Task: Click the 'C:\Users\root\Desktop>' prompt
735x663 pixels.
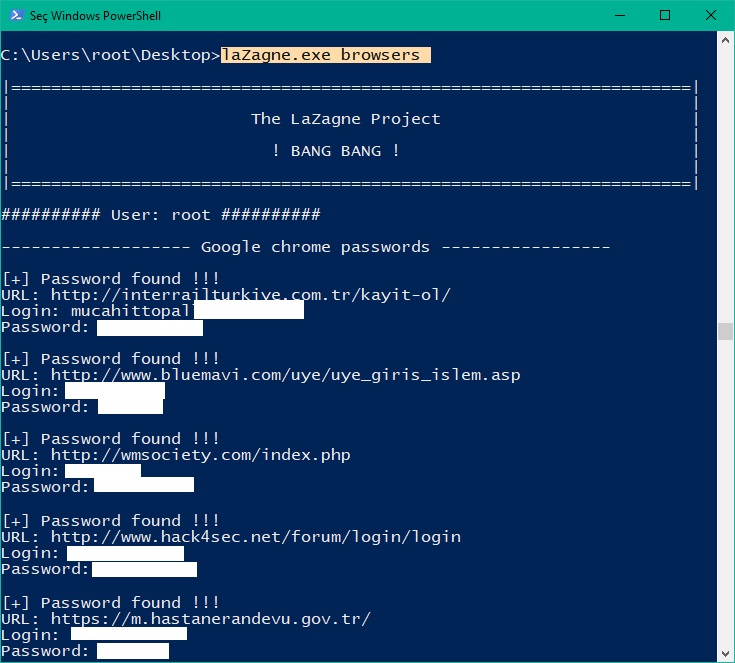Action: (x=110, y=55)
